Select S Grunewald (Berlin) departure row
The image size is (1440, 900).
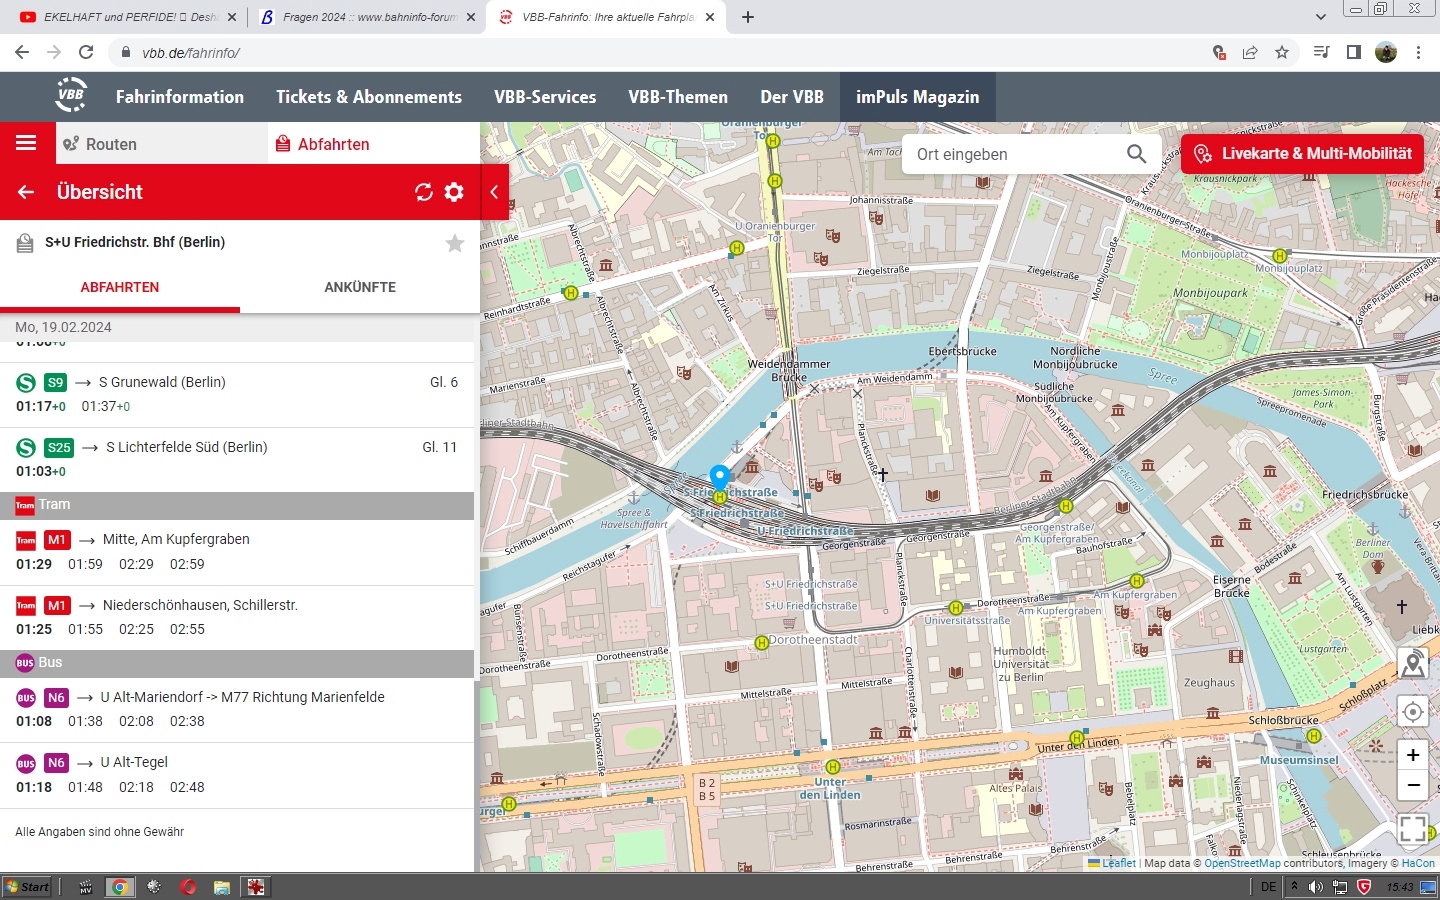(x=237, y=394)
